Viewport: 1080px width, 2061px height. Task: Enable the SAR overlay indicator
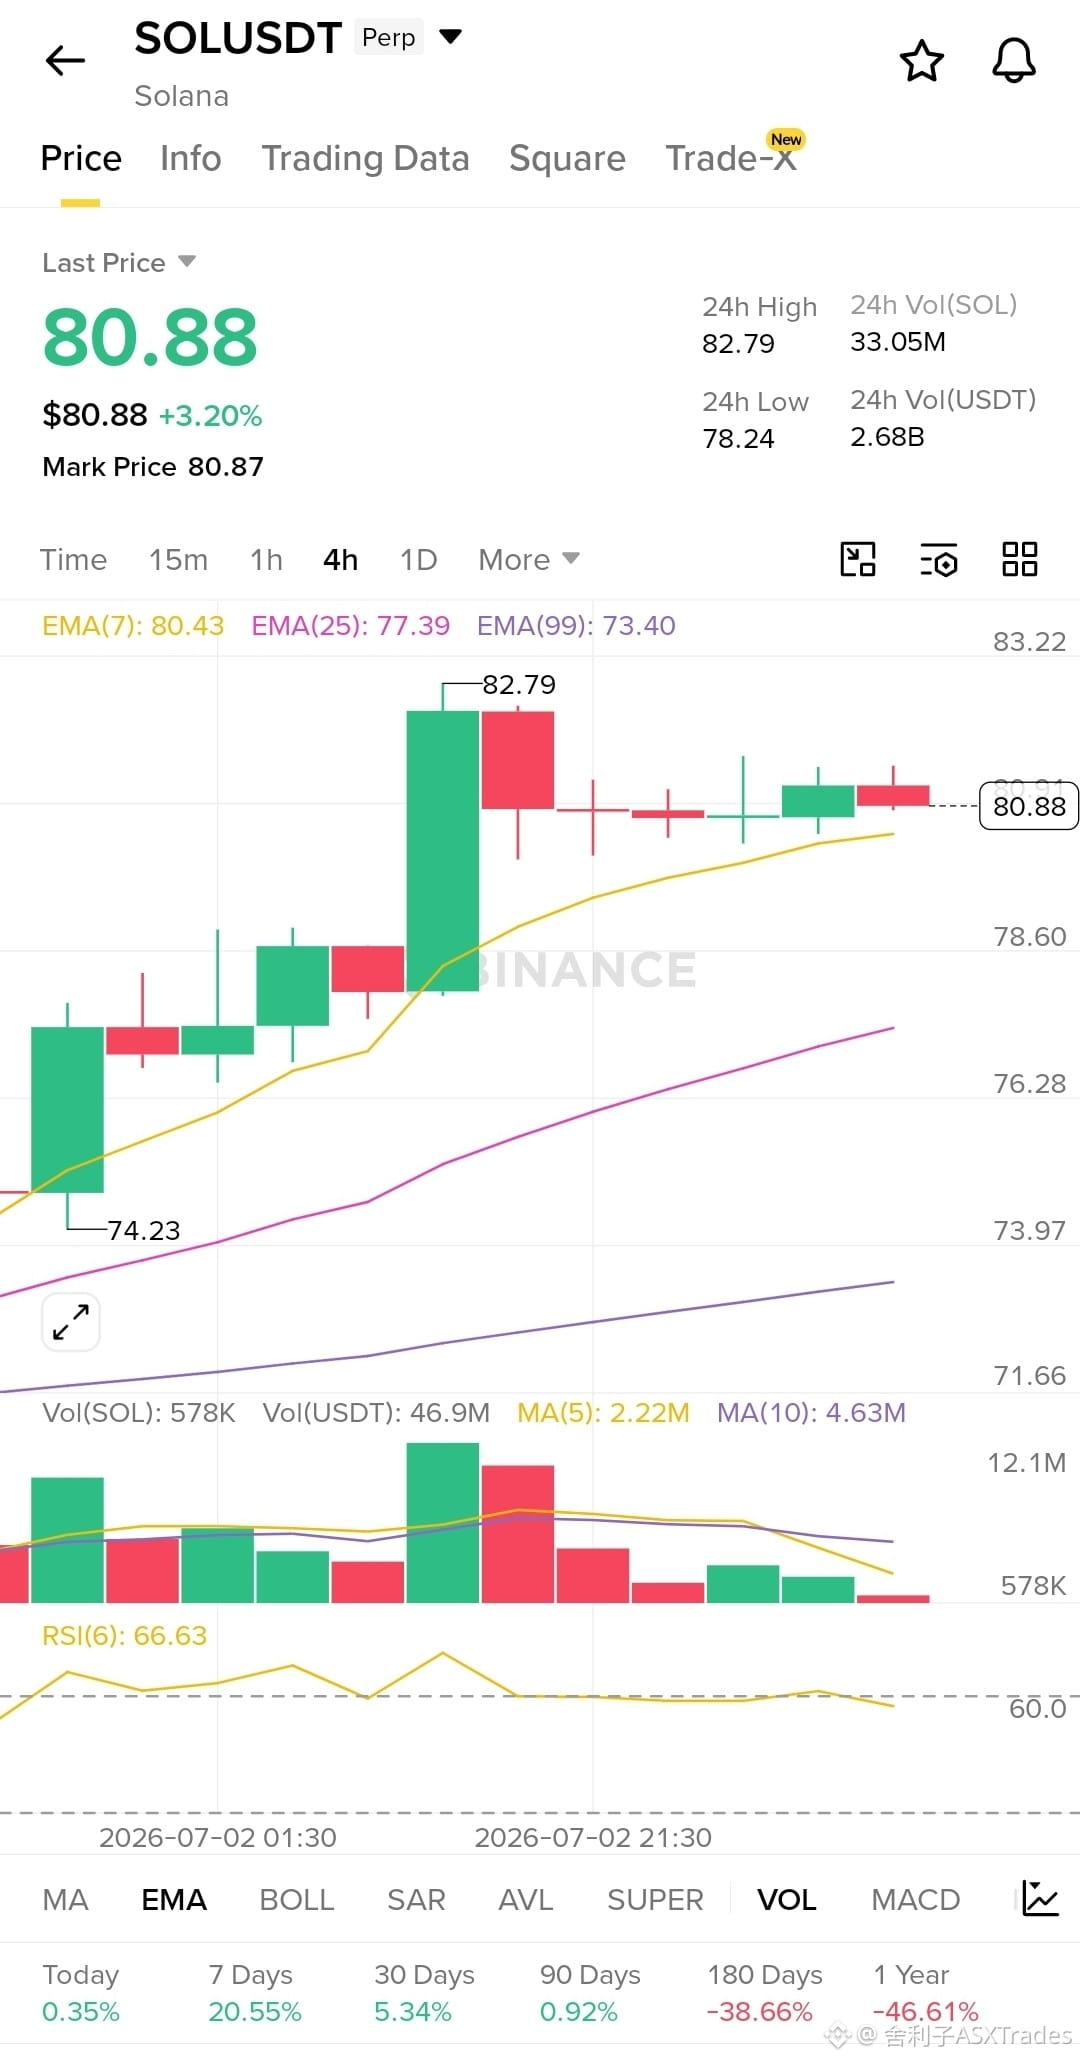[x=416, y=1899]
